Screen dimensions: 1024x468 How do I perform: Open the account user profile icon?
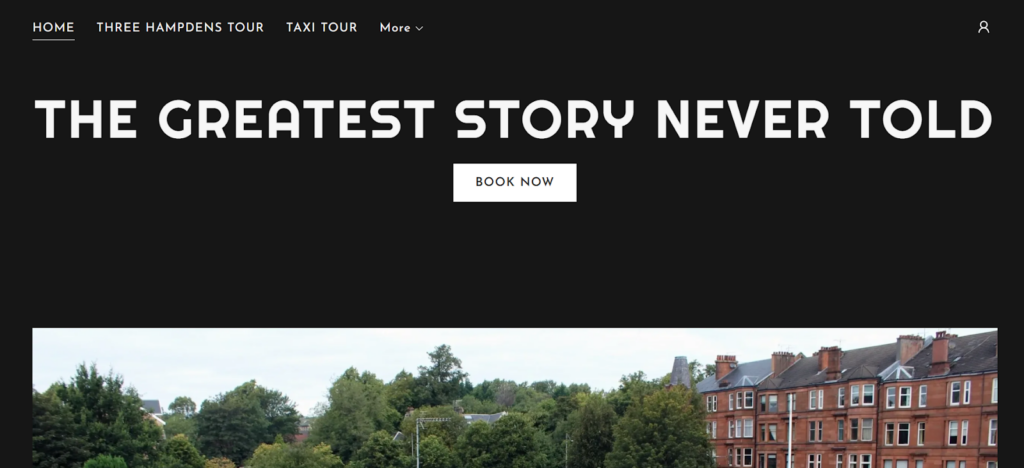point(983,27)
